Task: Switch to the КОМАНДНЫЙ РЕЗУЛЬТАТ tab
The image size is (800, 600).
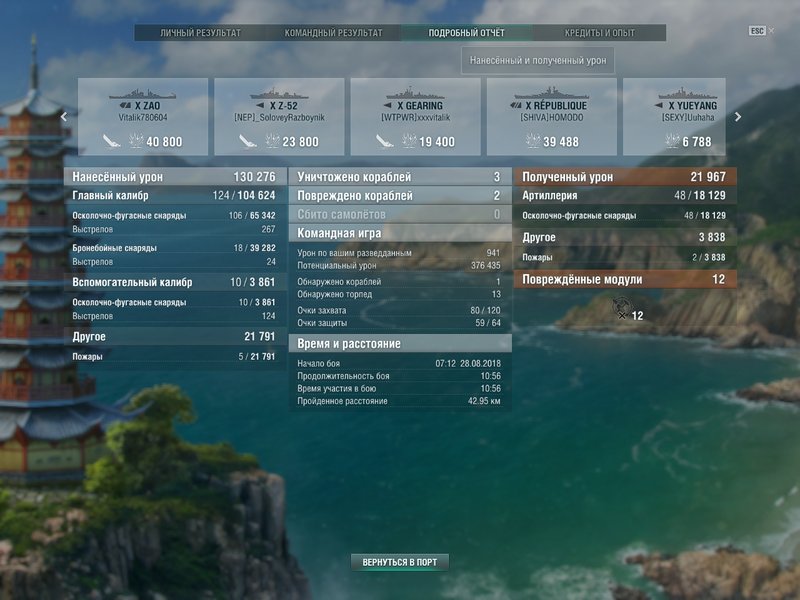Action: [333, 33]
